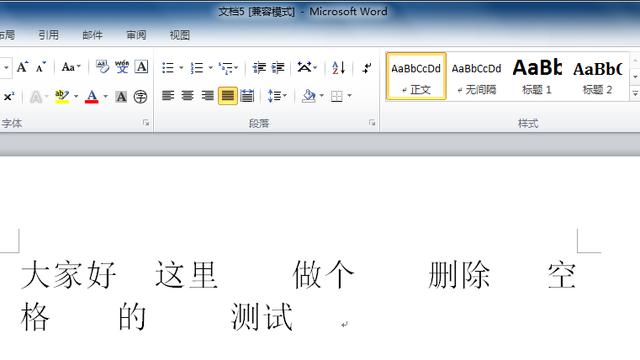
Task: Click the word 做个 in document
Action: (x=323, y=275)
